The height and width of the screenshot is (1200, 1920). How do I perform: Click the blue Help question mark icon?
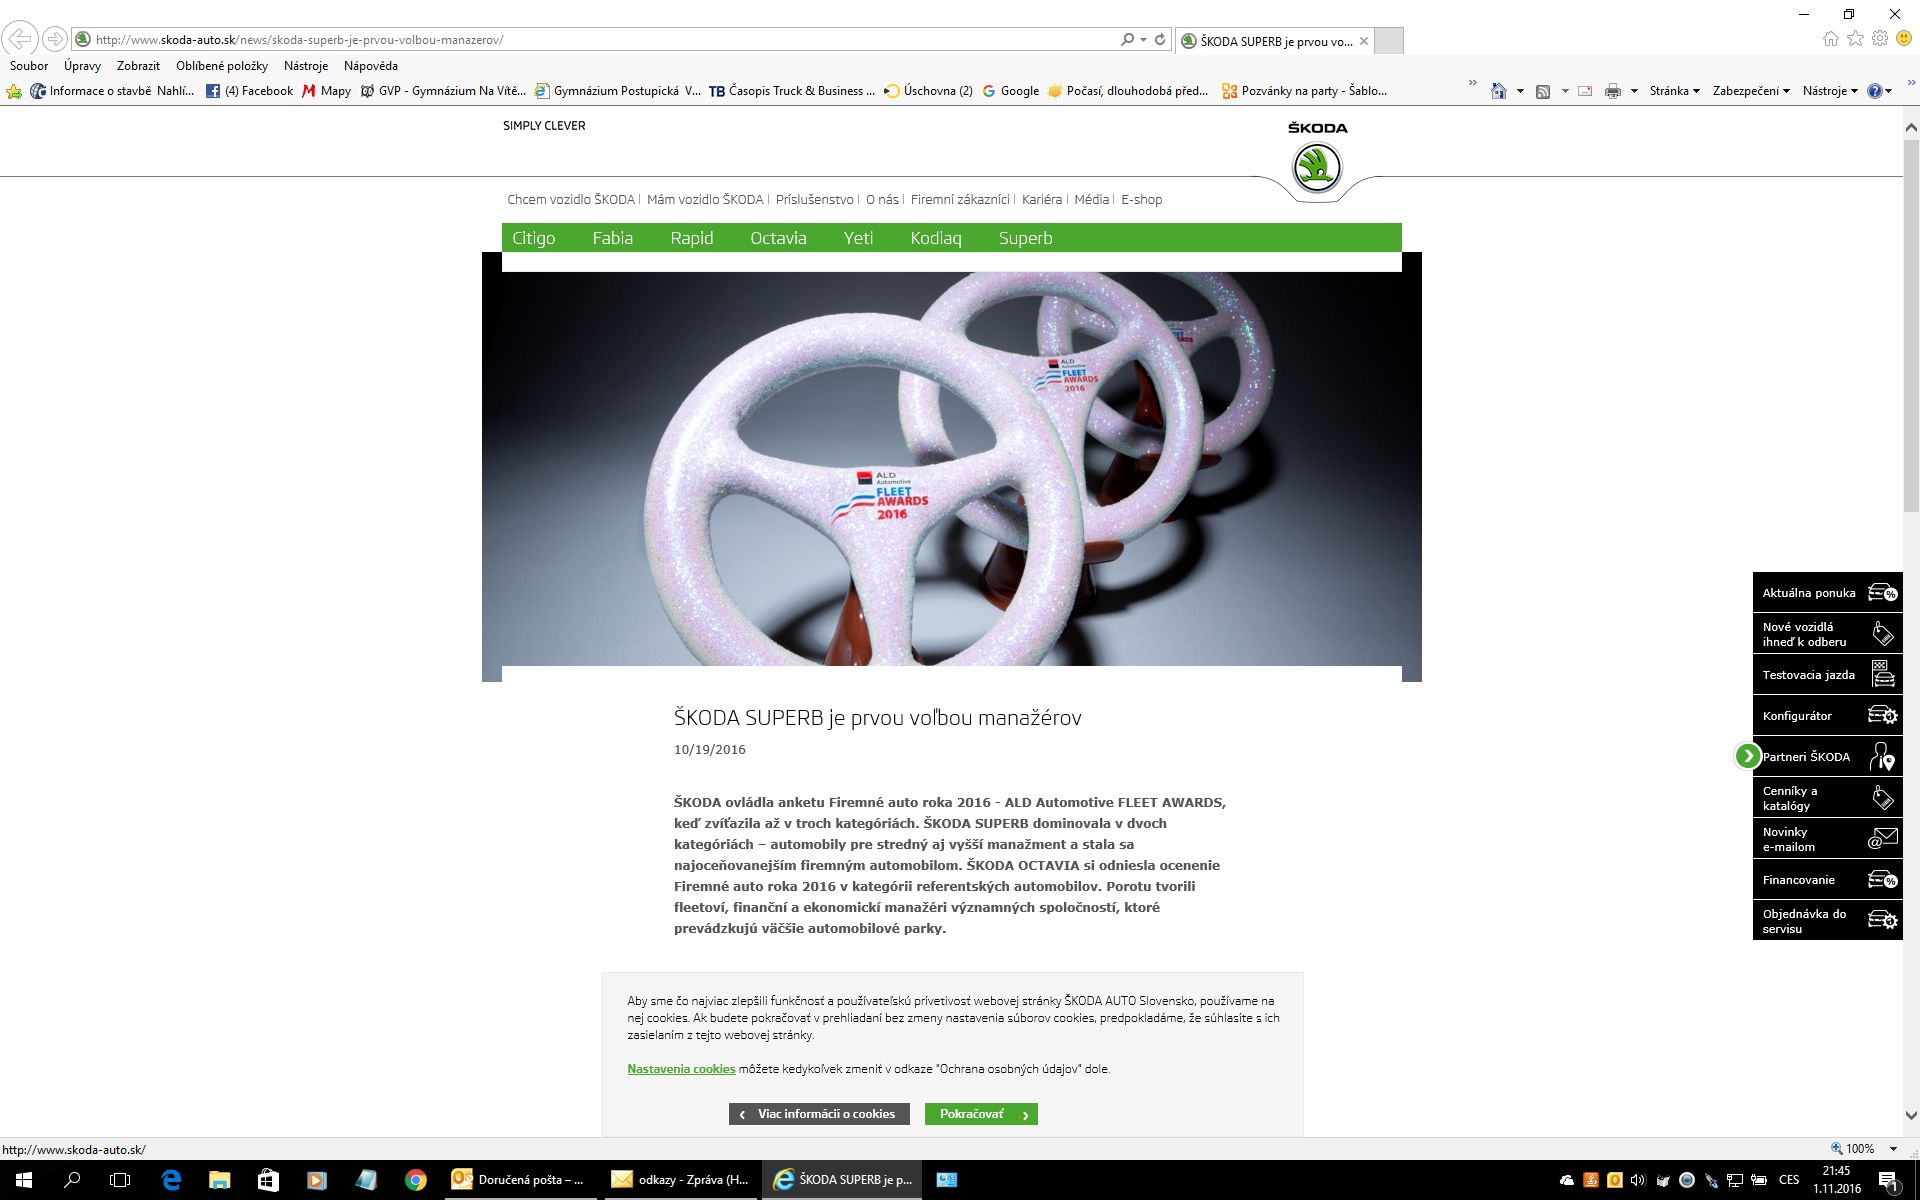(1875, 91)
